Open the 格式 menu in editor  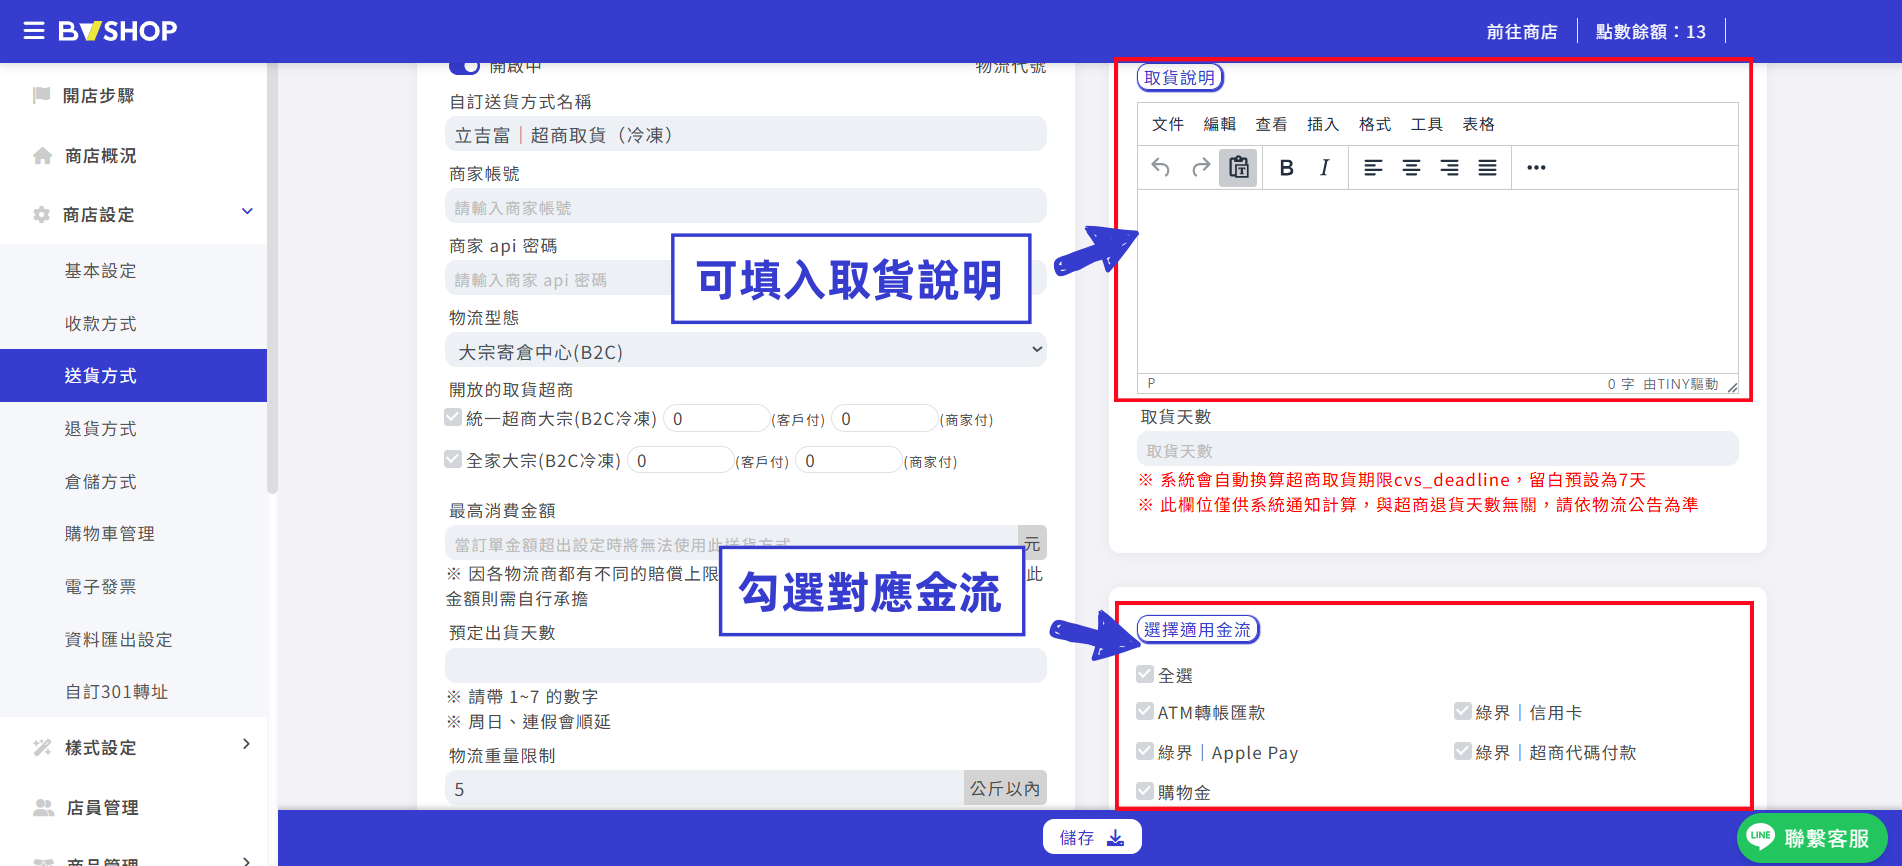point(1374,124)
